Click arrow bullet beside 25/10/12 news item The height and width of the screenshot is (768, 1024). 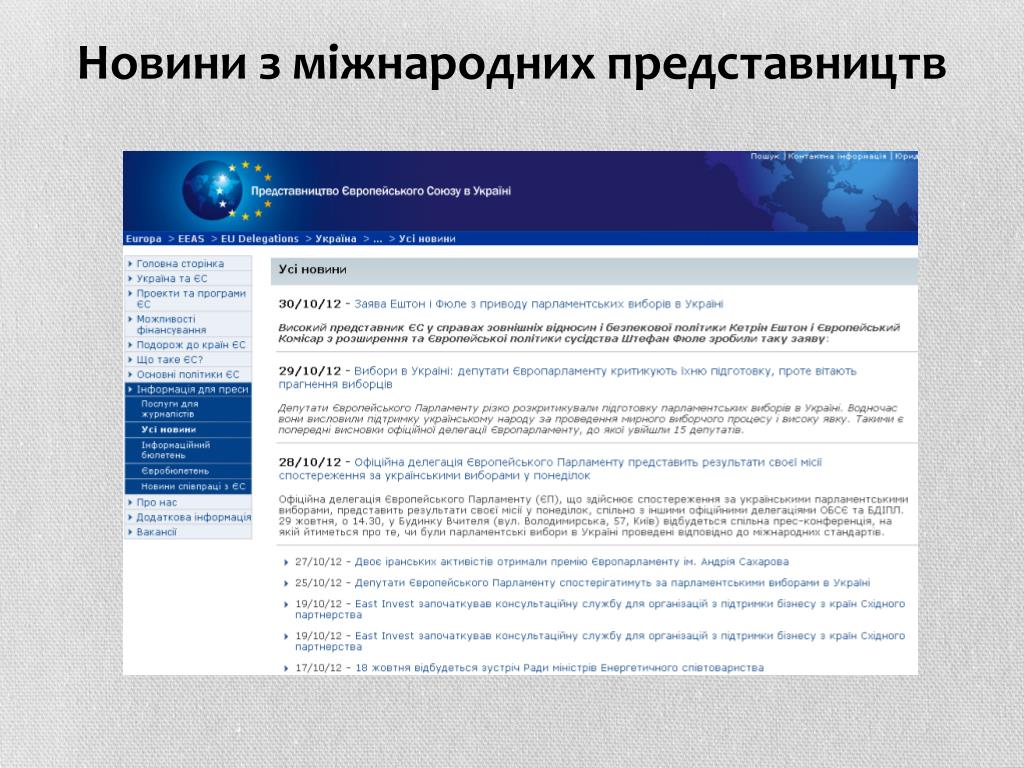pos(286,584)
